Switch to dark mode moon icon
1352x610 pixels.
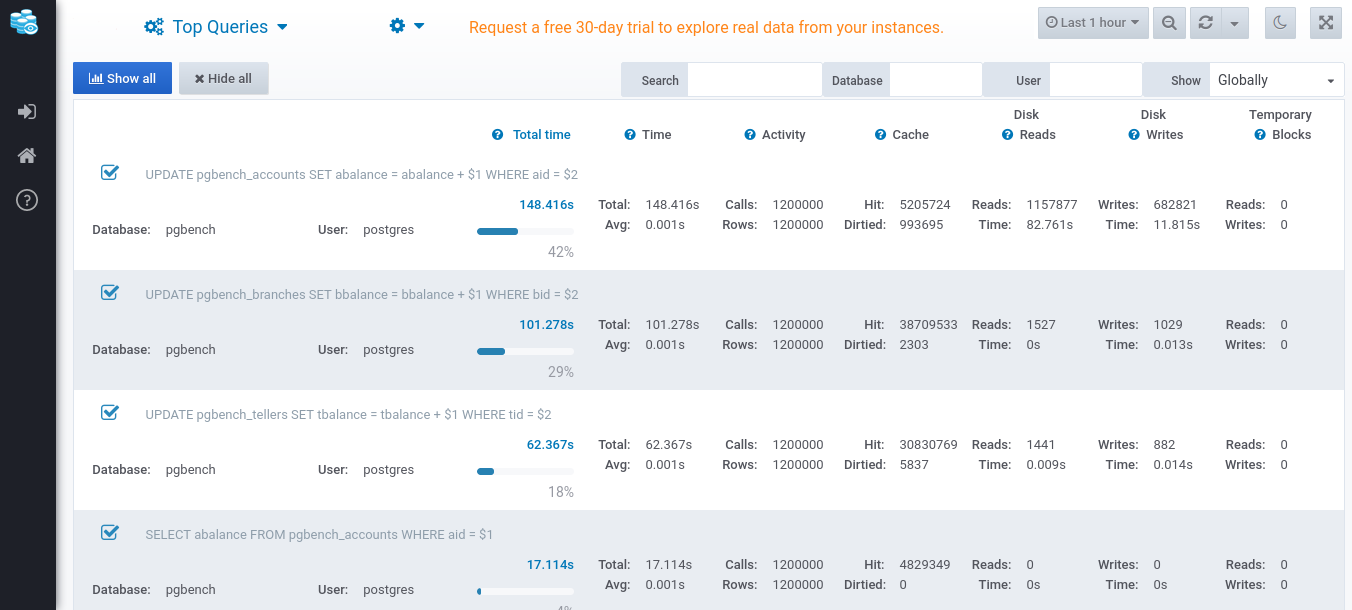coord(1281,23)
